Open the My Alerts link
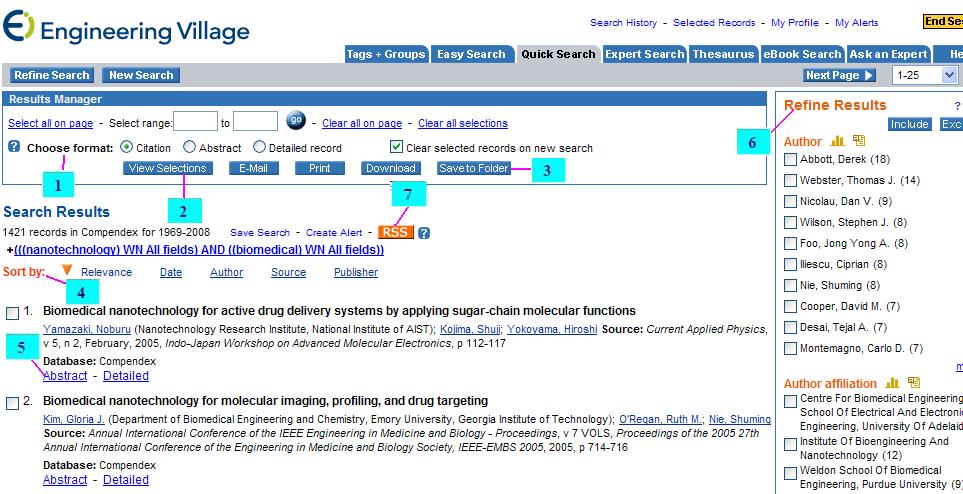 click(x=856, y=23)
